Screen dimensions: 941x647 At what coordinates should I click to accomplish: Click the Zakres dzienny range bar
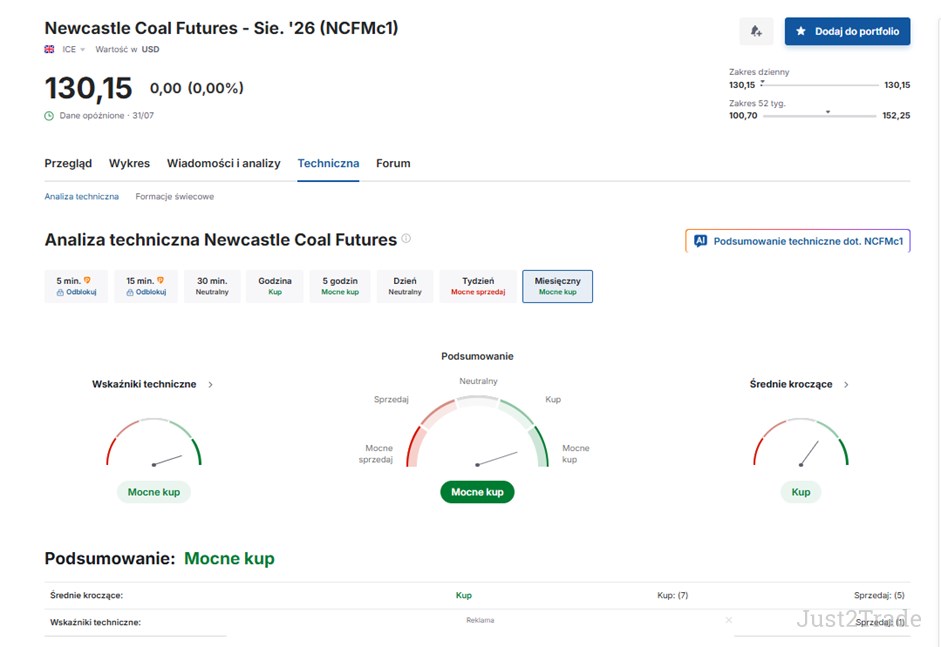click(x=820, y=85)
